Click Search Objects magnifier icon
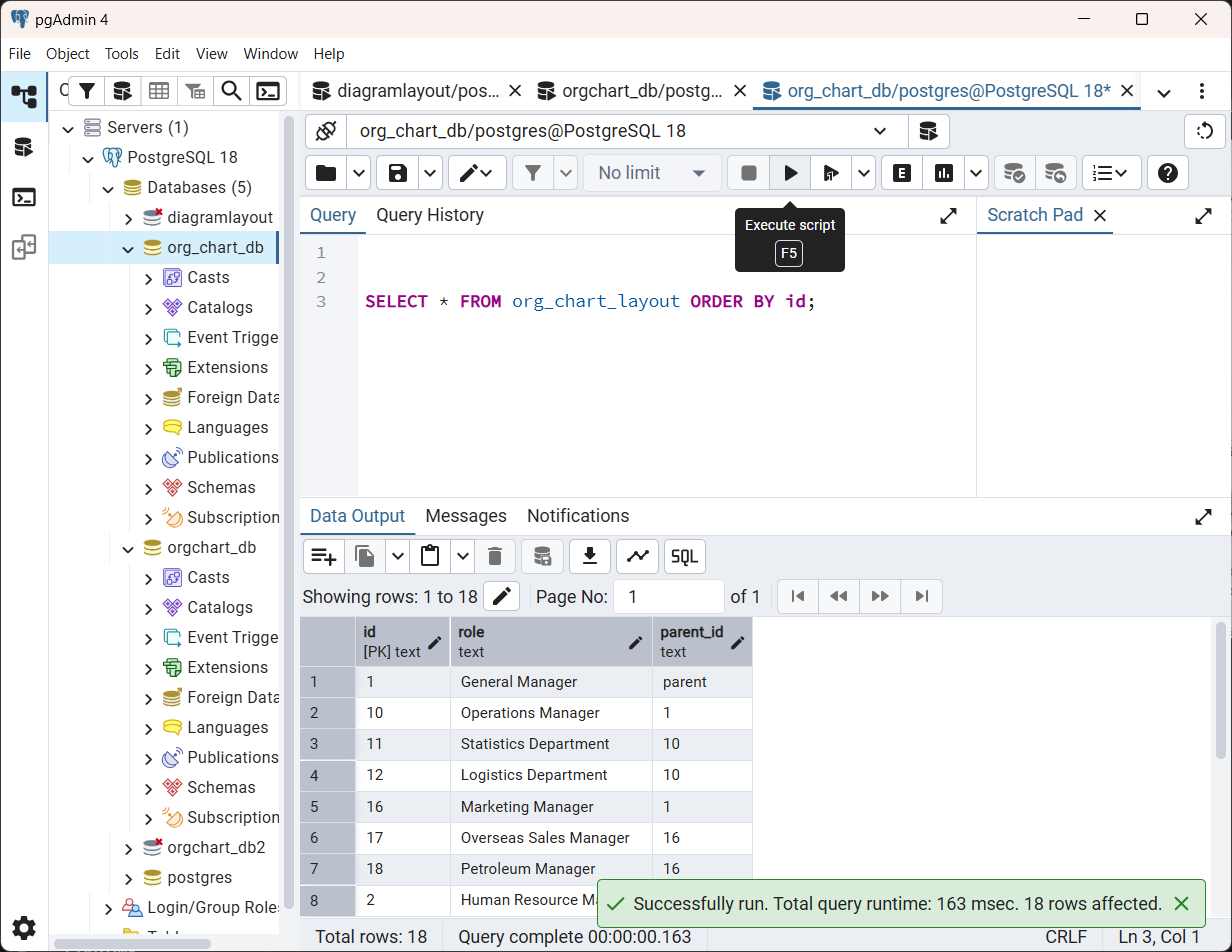 [x=231, y=91]
